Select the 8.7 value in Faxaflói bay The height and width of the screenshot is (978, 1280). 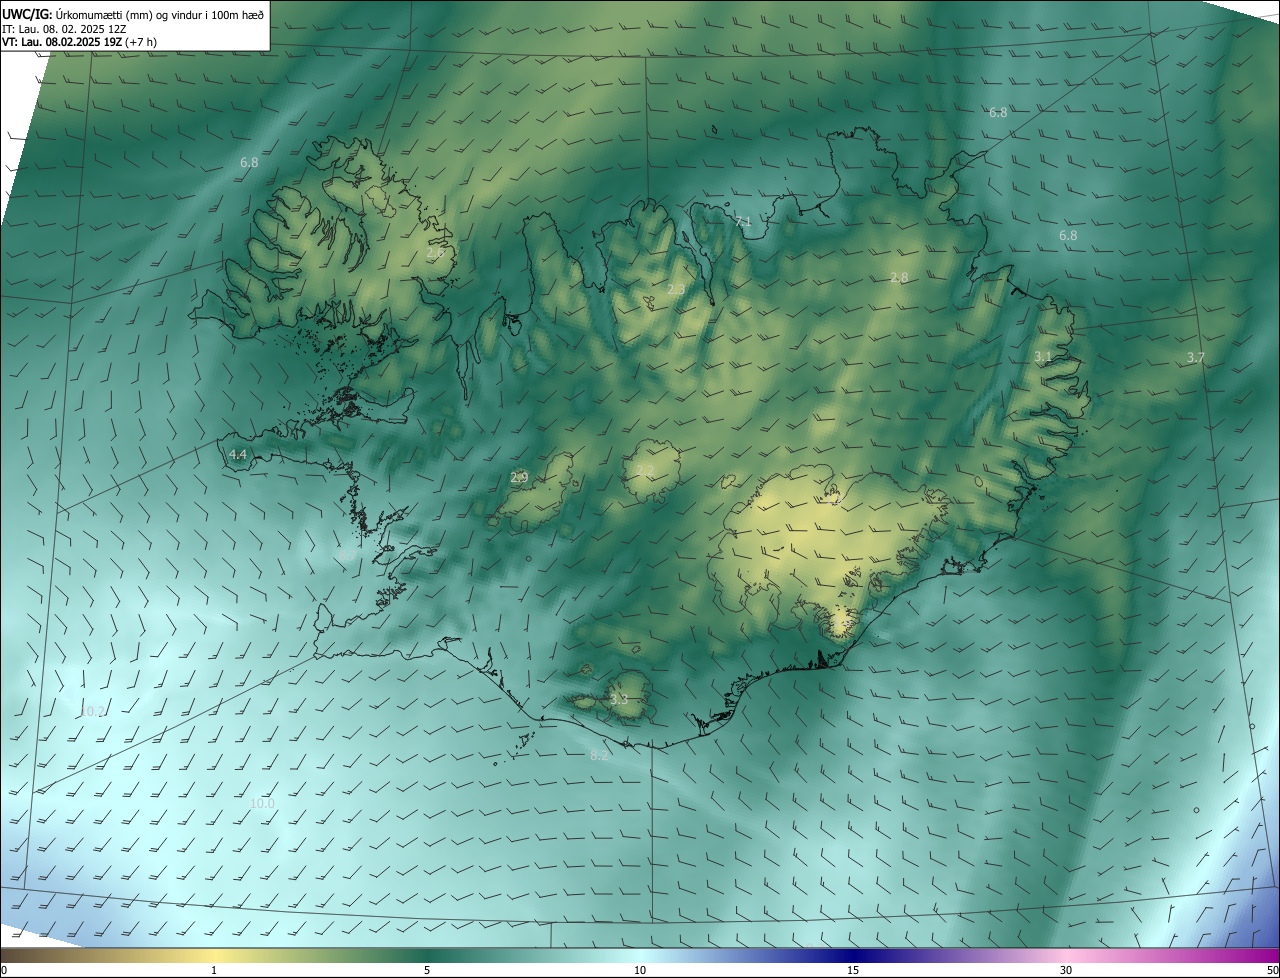[x=347, y=553]
